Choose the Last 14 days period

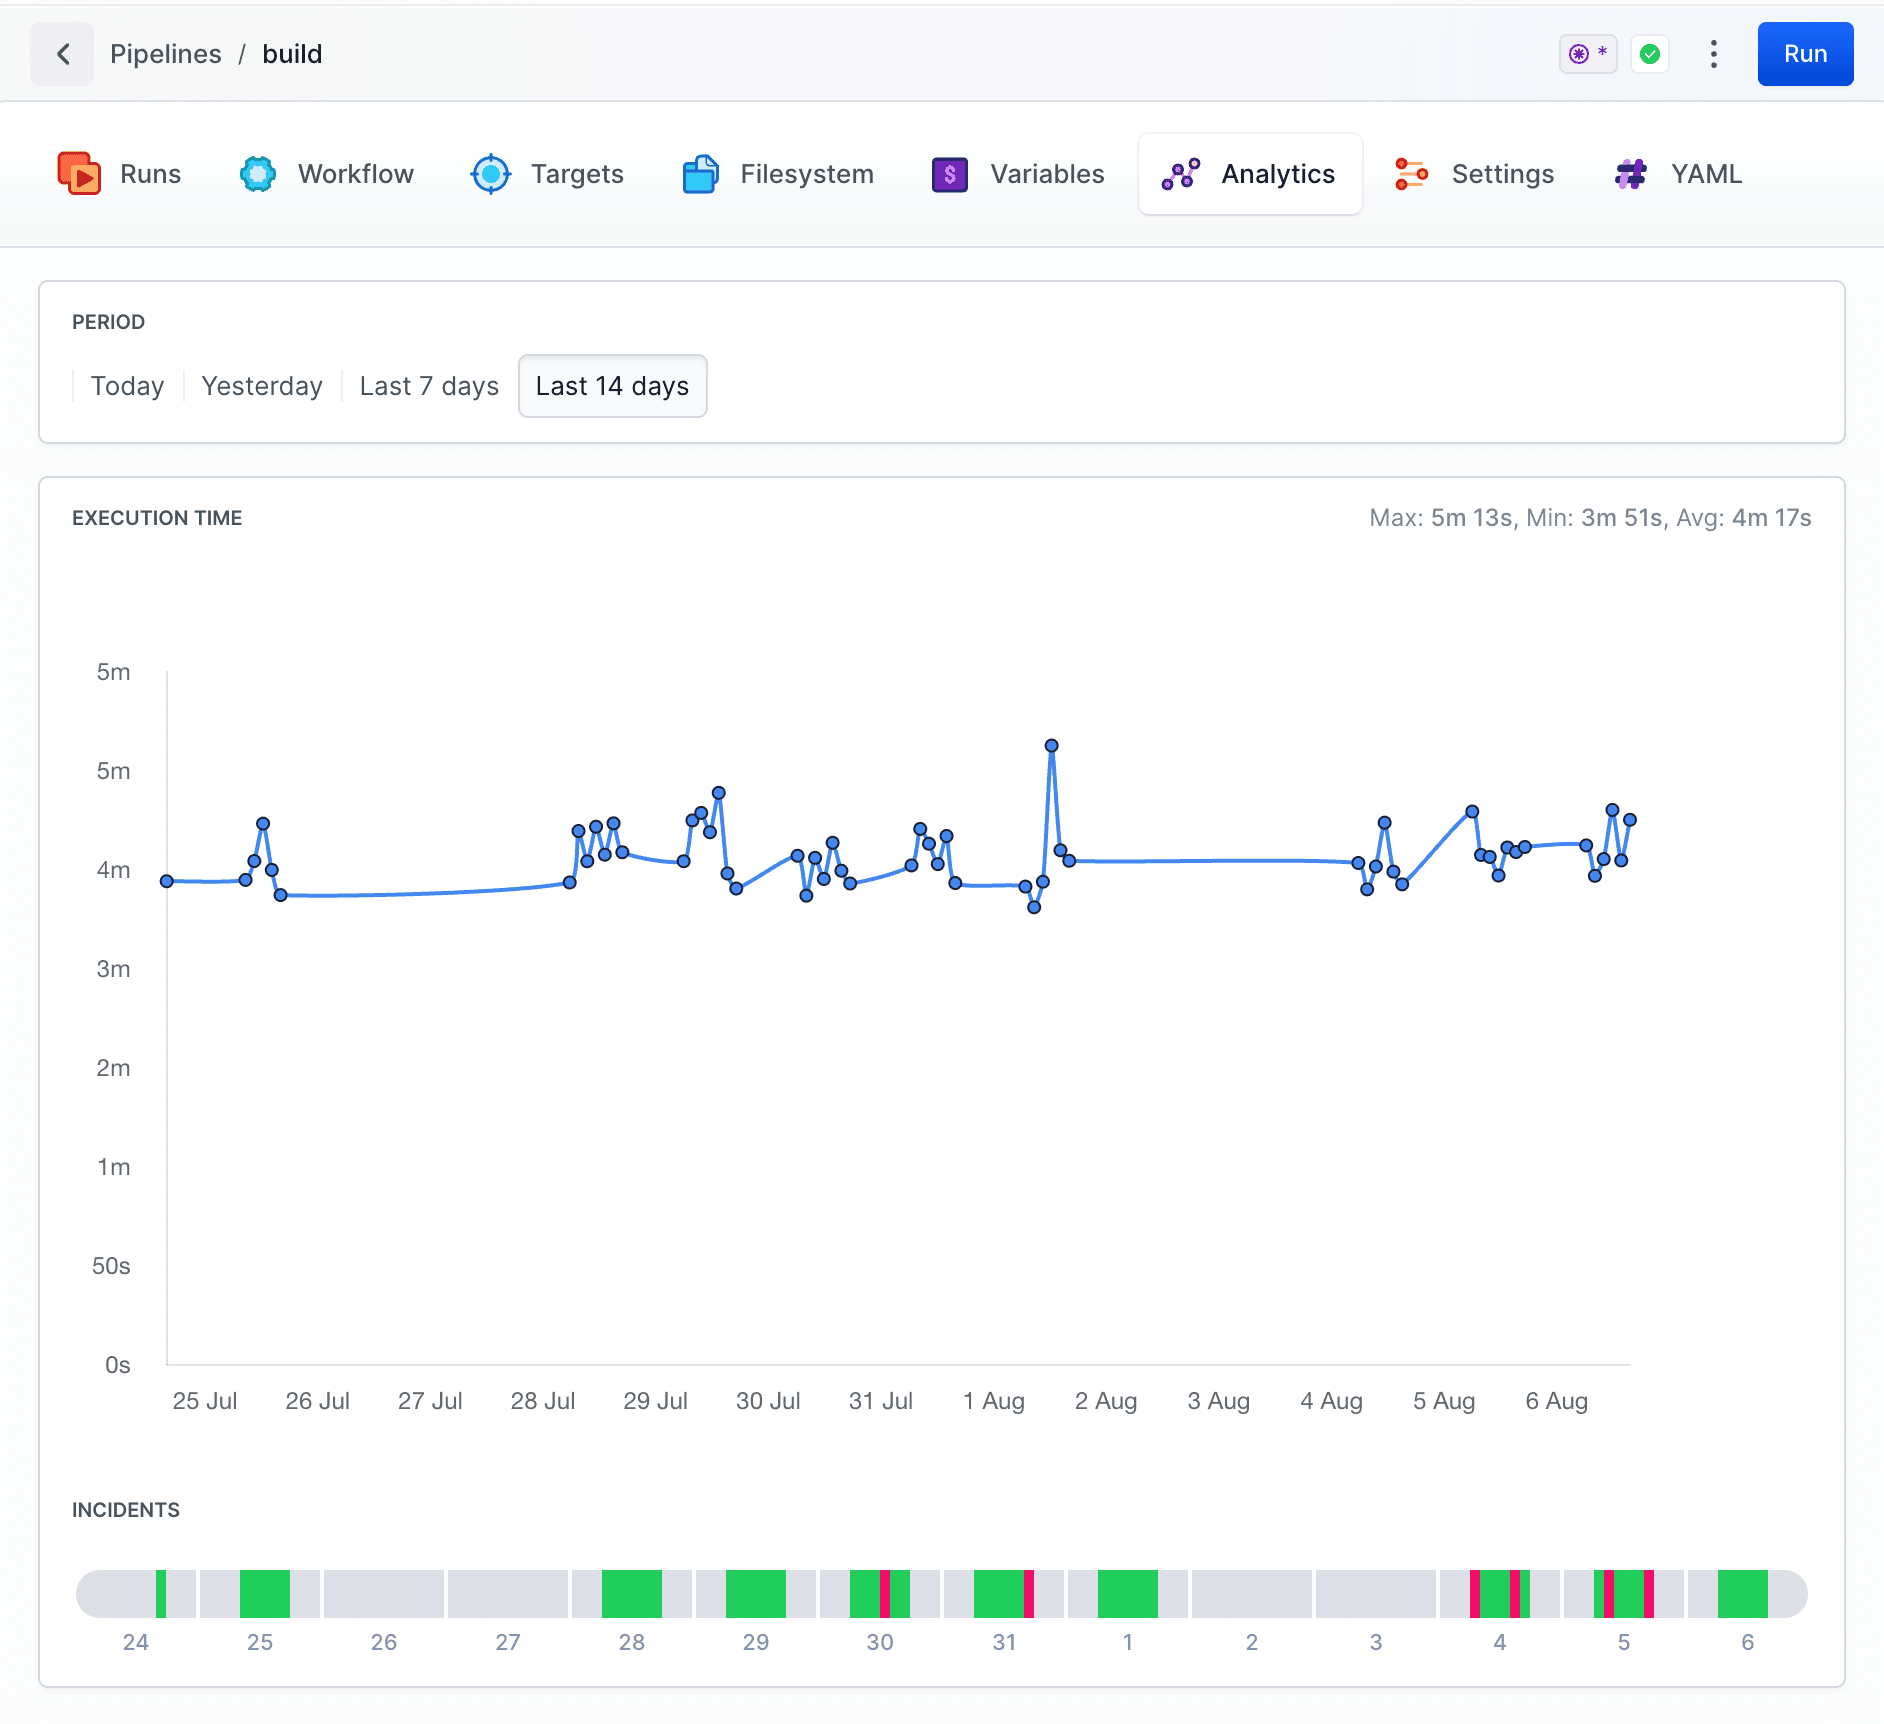click(x=612, y=386)
